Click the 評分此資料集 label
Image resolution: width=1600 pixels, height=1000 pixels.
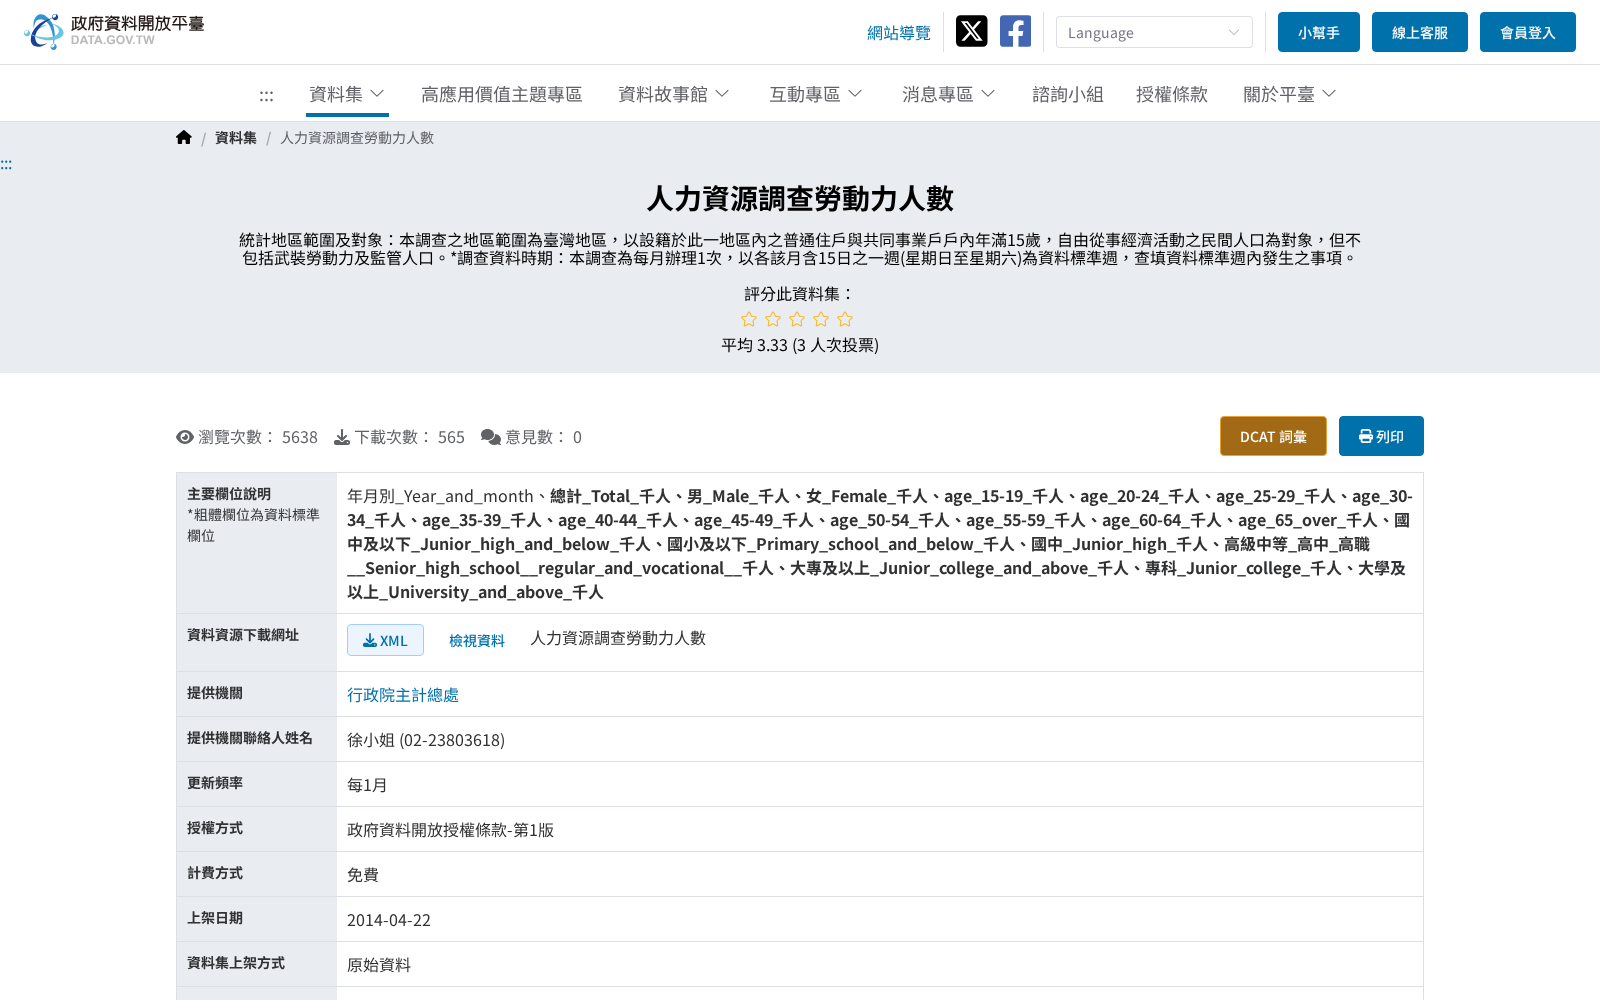click(x=799, y=294)
